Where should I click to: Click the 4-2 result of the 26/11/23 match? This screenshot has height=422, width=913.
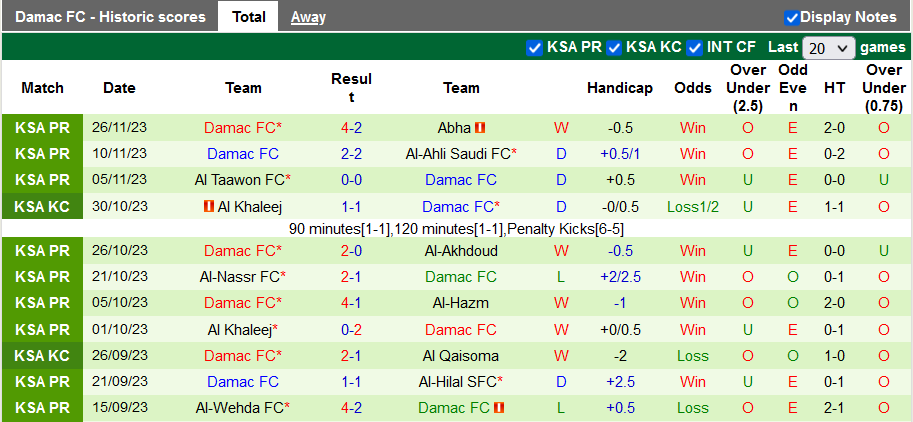(x=351, y=128)
